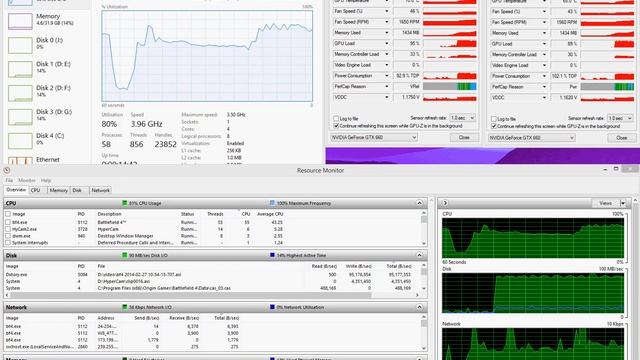Viewport: 640px width, 360px height.
Task: Select Ethernet in Task Manager sidebar
Action: pyautogui.click(x=45, y=160)
